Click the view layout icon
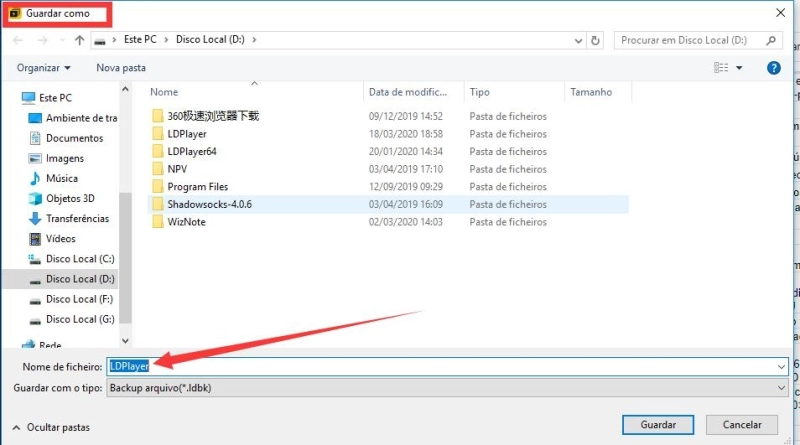800x445 pixels. (x=721, y=68)
